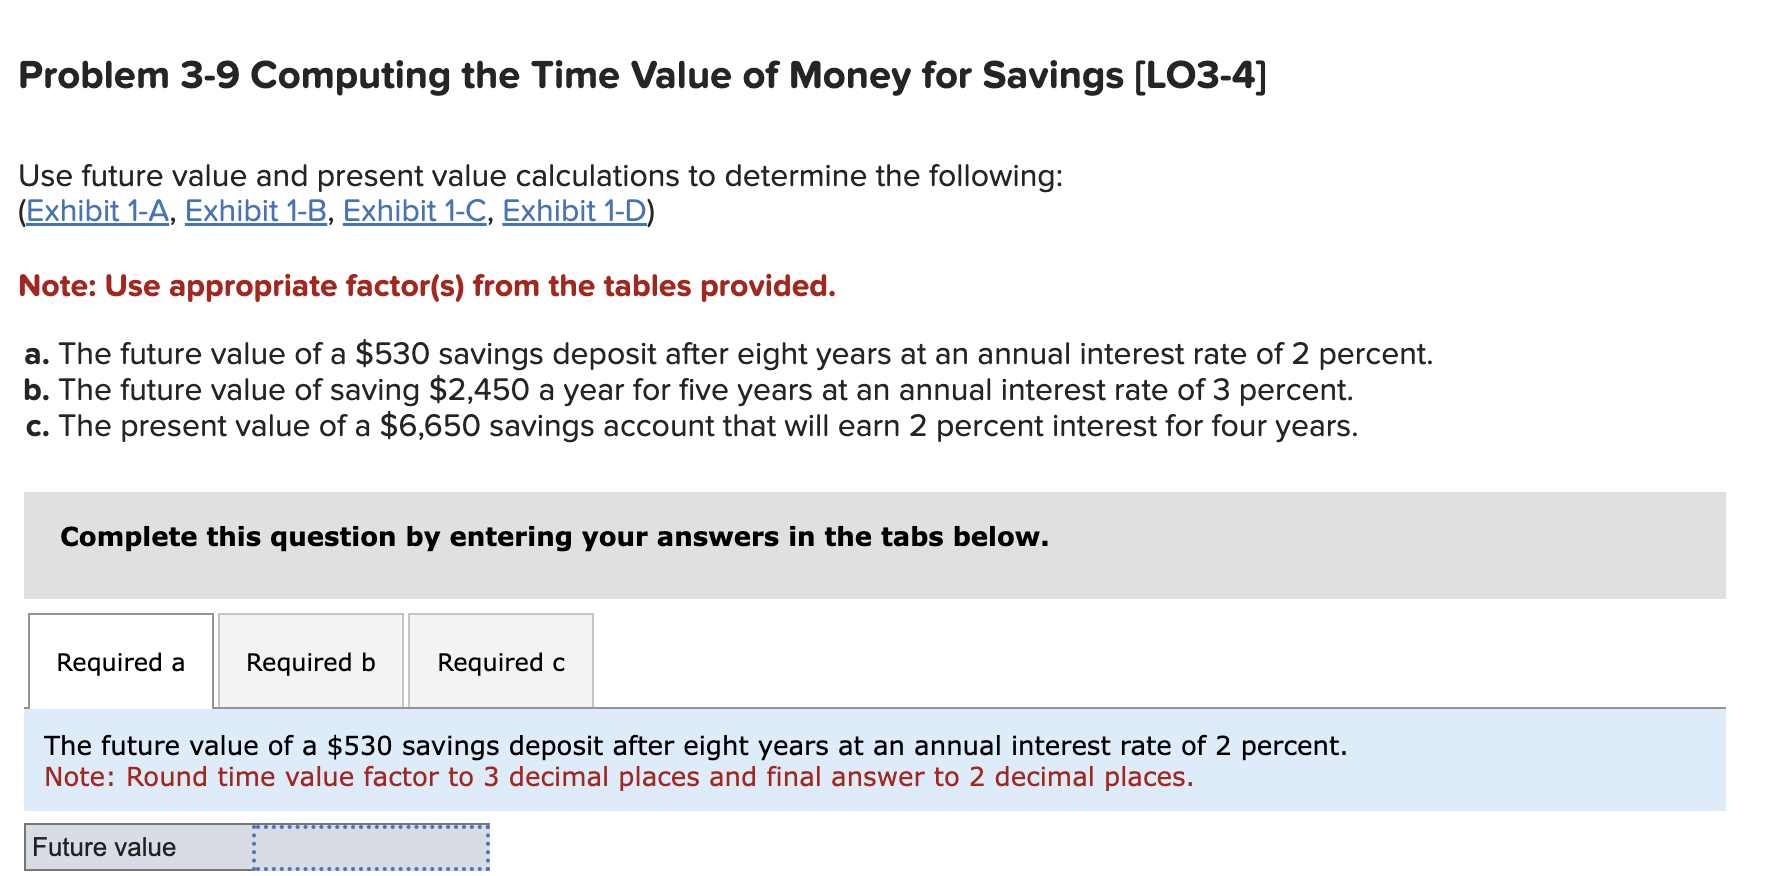Open the Exhibit 1-C link
1774x876 pixels.
click(413, 211)
